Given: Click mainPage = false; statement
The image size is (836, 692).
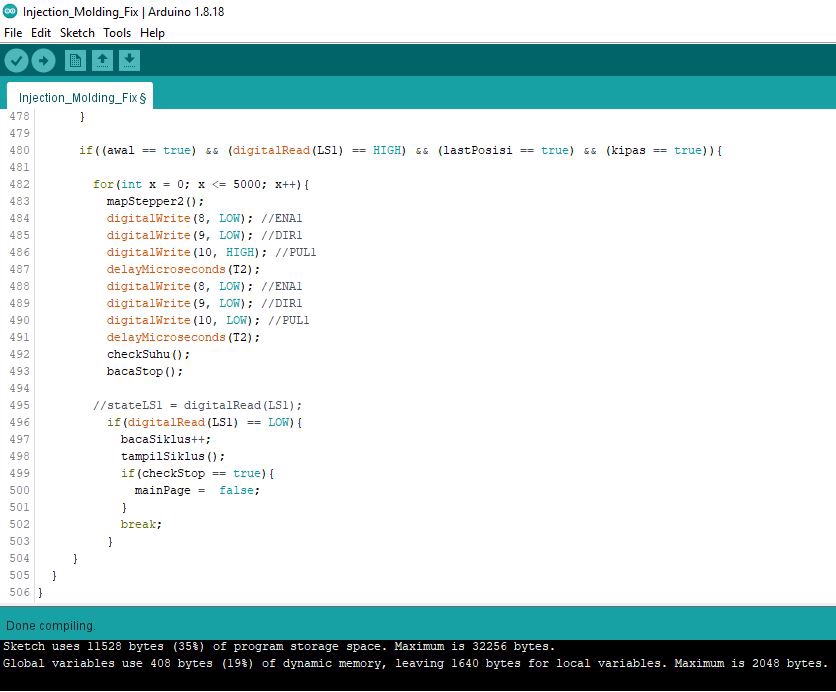Looking at the screenshot, I should click(x=197, y=491).
